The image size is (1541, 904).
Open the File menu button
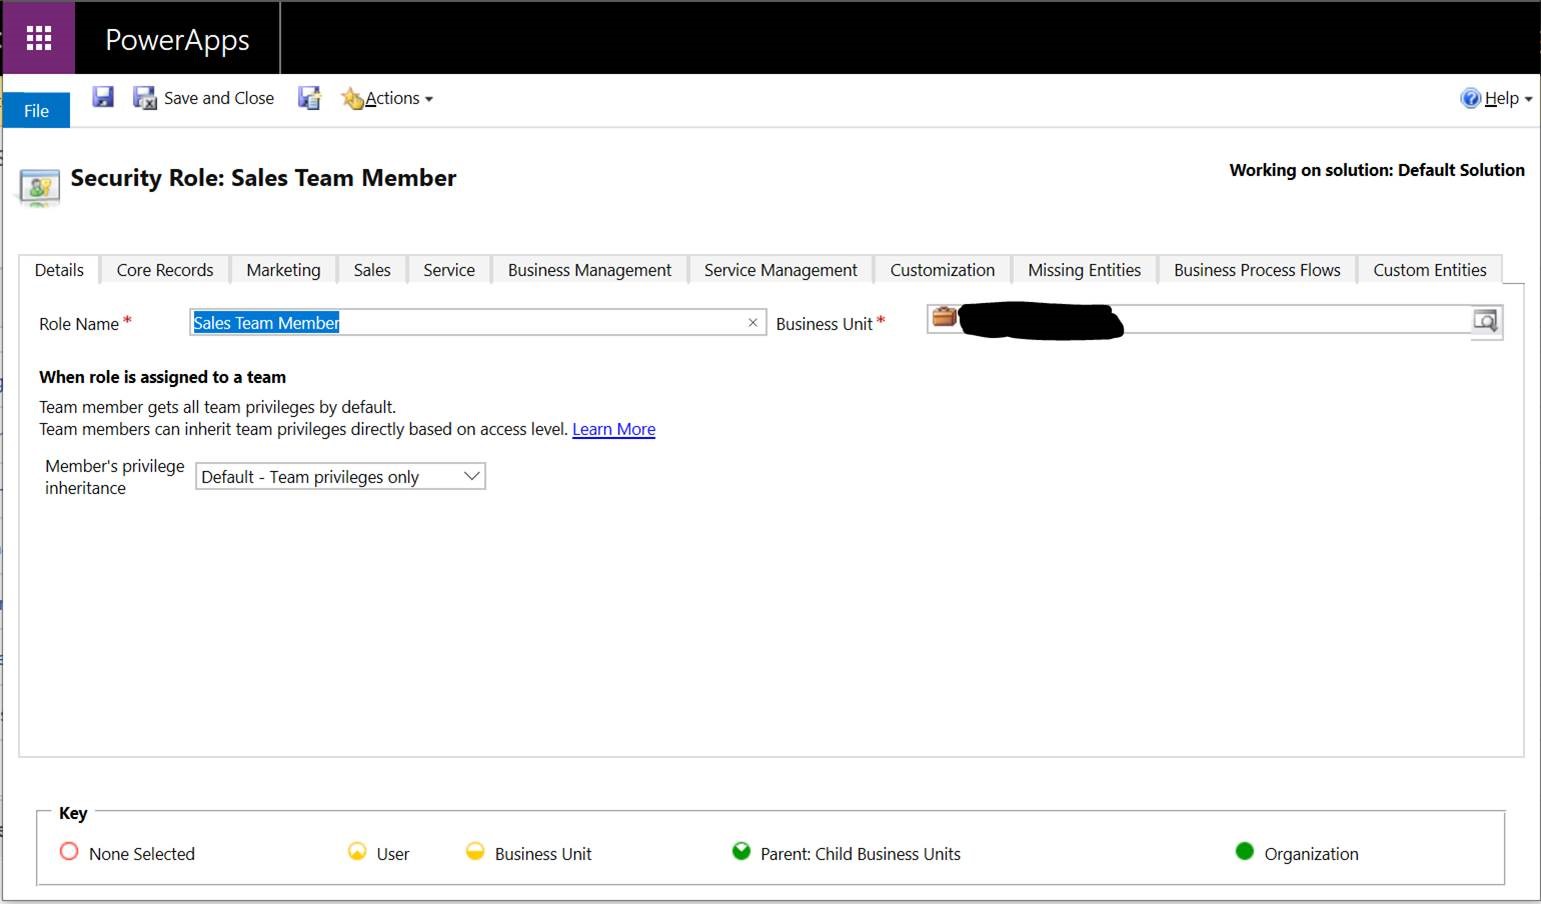pyautogui.click(x=37, y=110)
